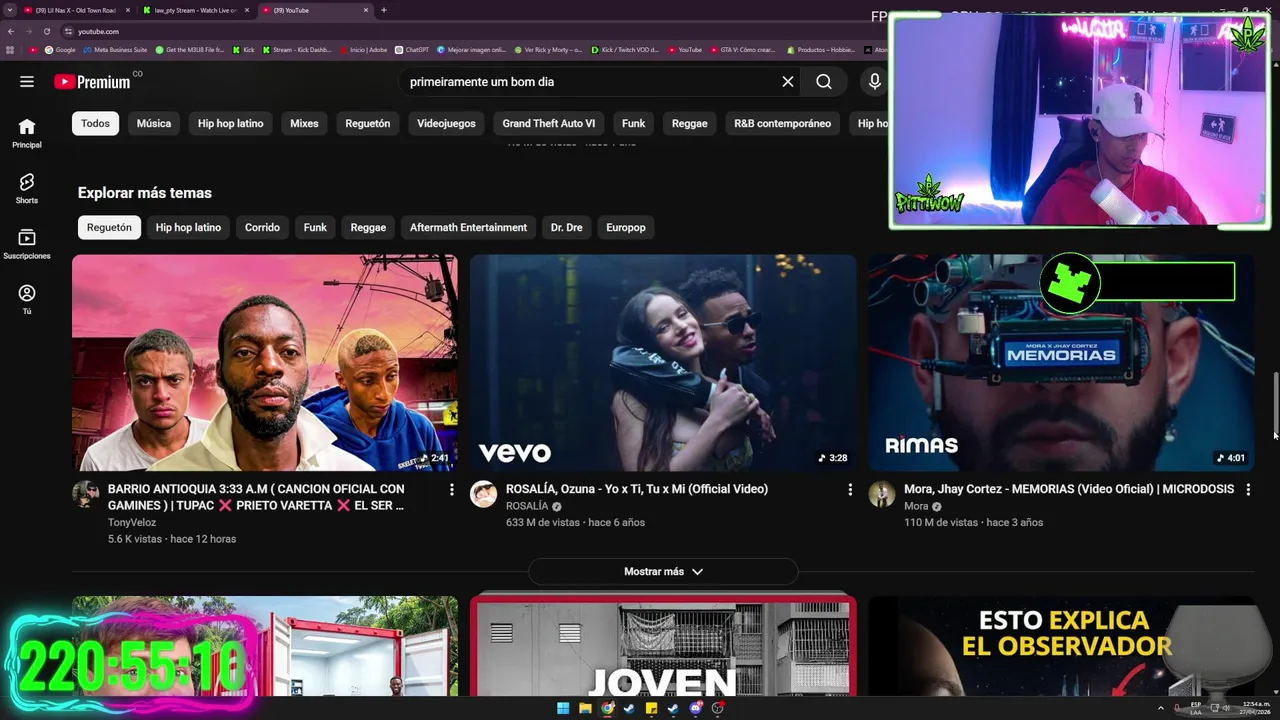Clear the search box text
1280x720 pixels.
point(788,82)
